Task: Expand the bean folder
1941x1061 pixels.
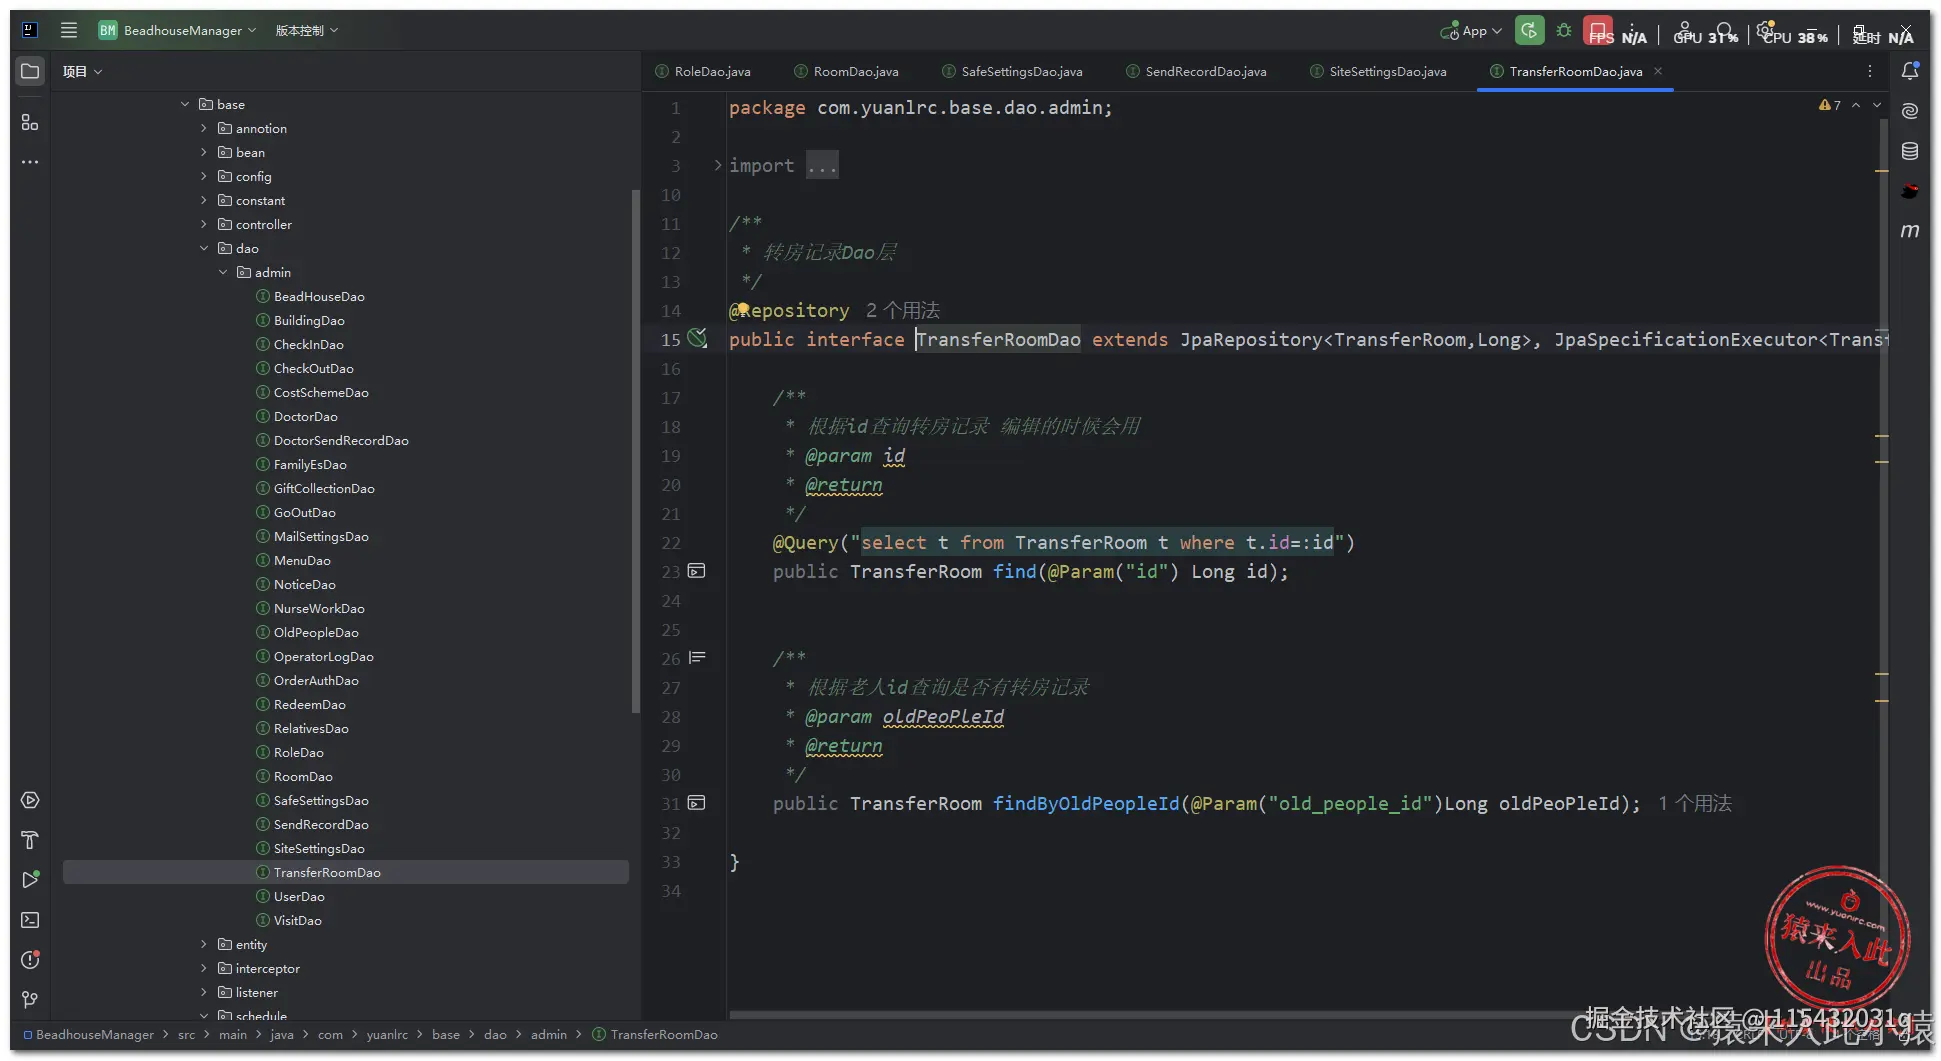Action: coord(204,152)
